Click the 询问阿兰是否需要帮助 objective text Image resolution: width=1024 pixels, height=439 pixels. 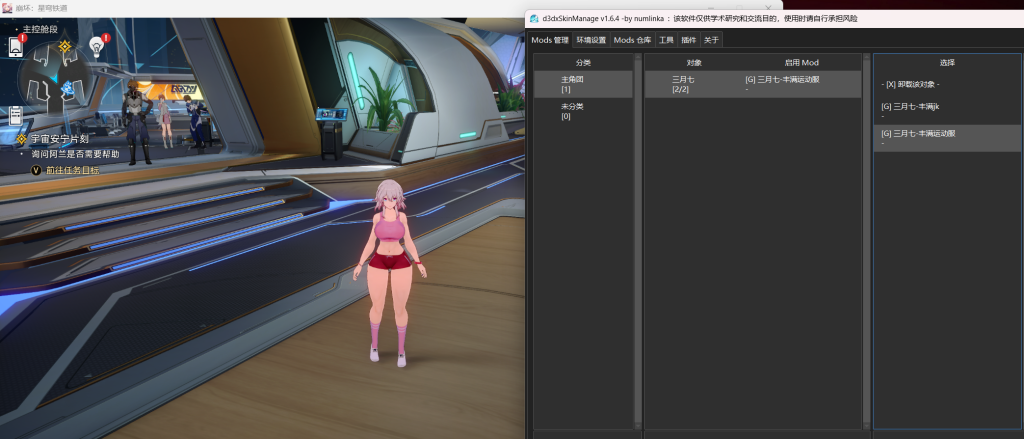pos(75,155)
